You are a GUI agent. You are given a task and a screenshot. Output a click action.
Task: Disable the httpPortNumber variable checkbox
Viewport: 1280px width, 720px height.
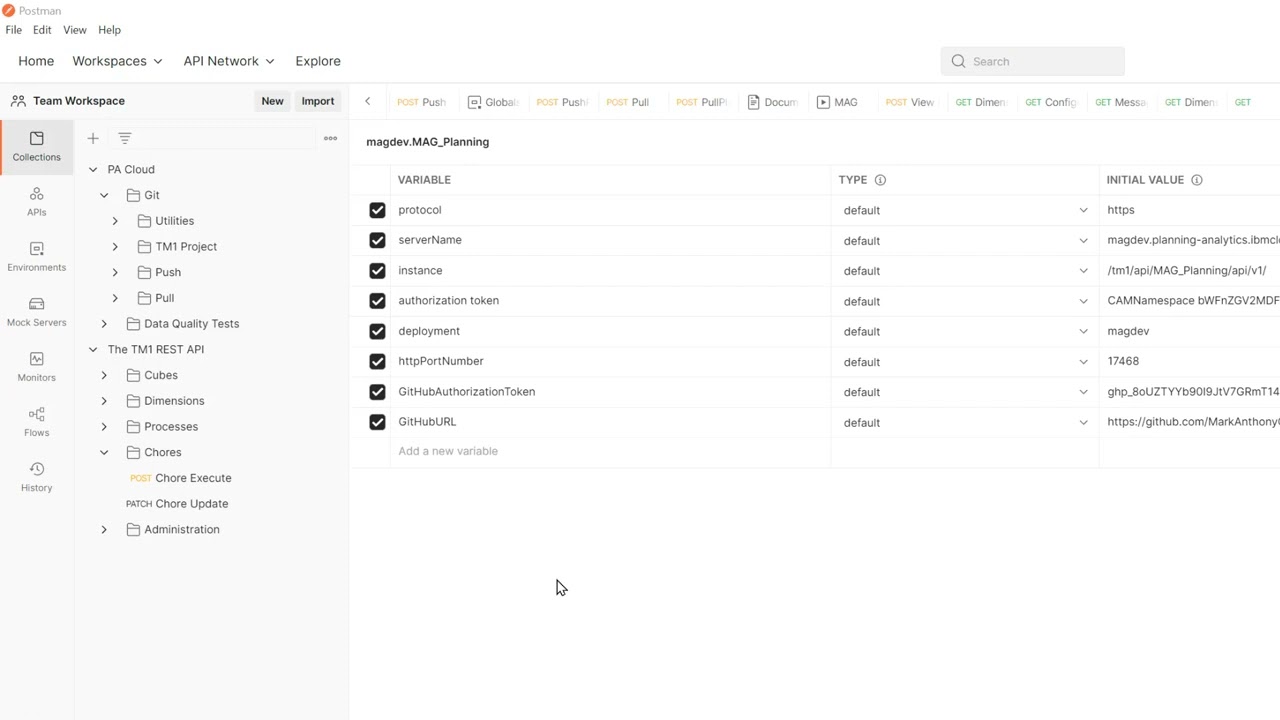(x=377, y=361)
